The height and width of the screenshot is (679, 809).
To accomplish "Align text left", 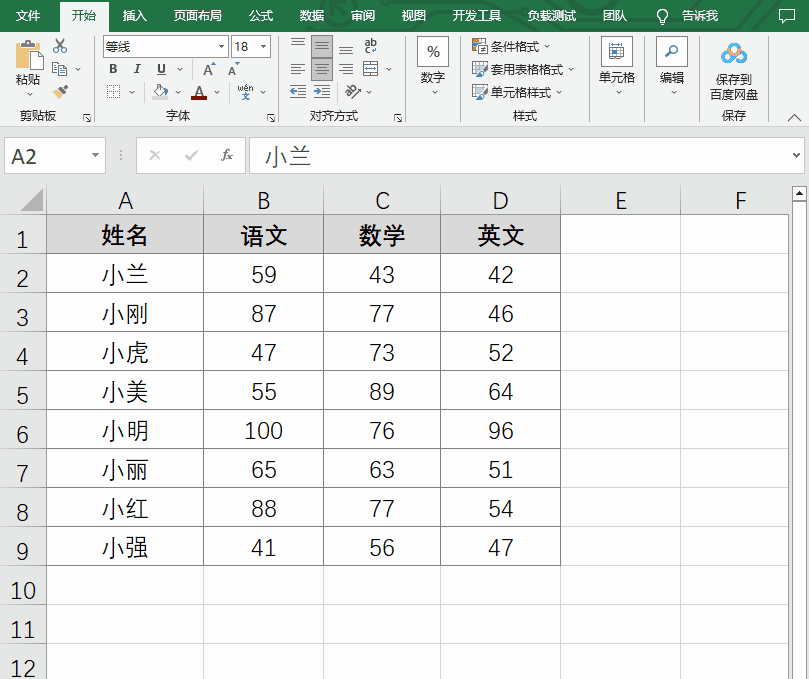I will pyautogui.click(x=298, y=69).
